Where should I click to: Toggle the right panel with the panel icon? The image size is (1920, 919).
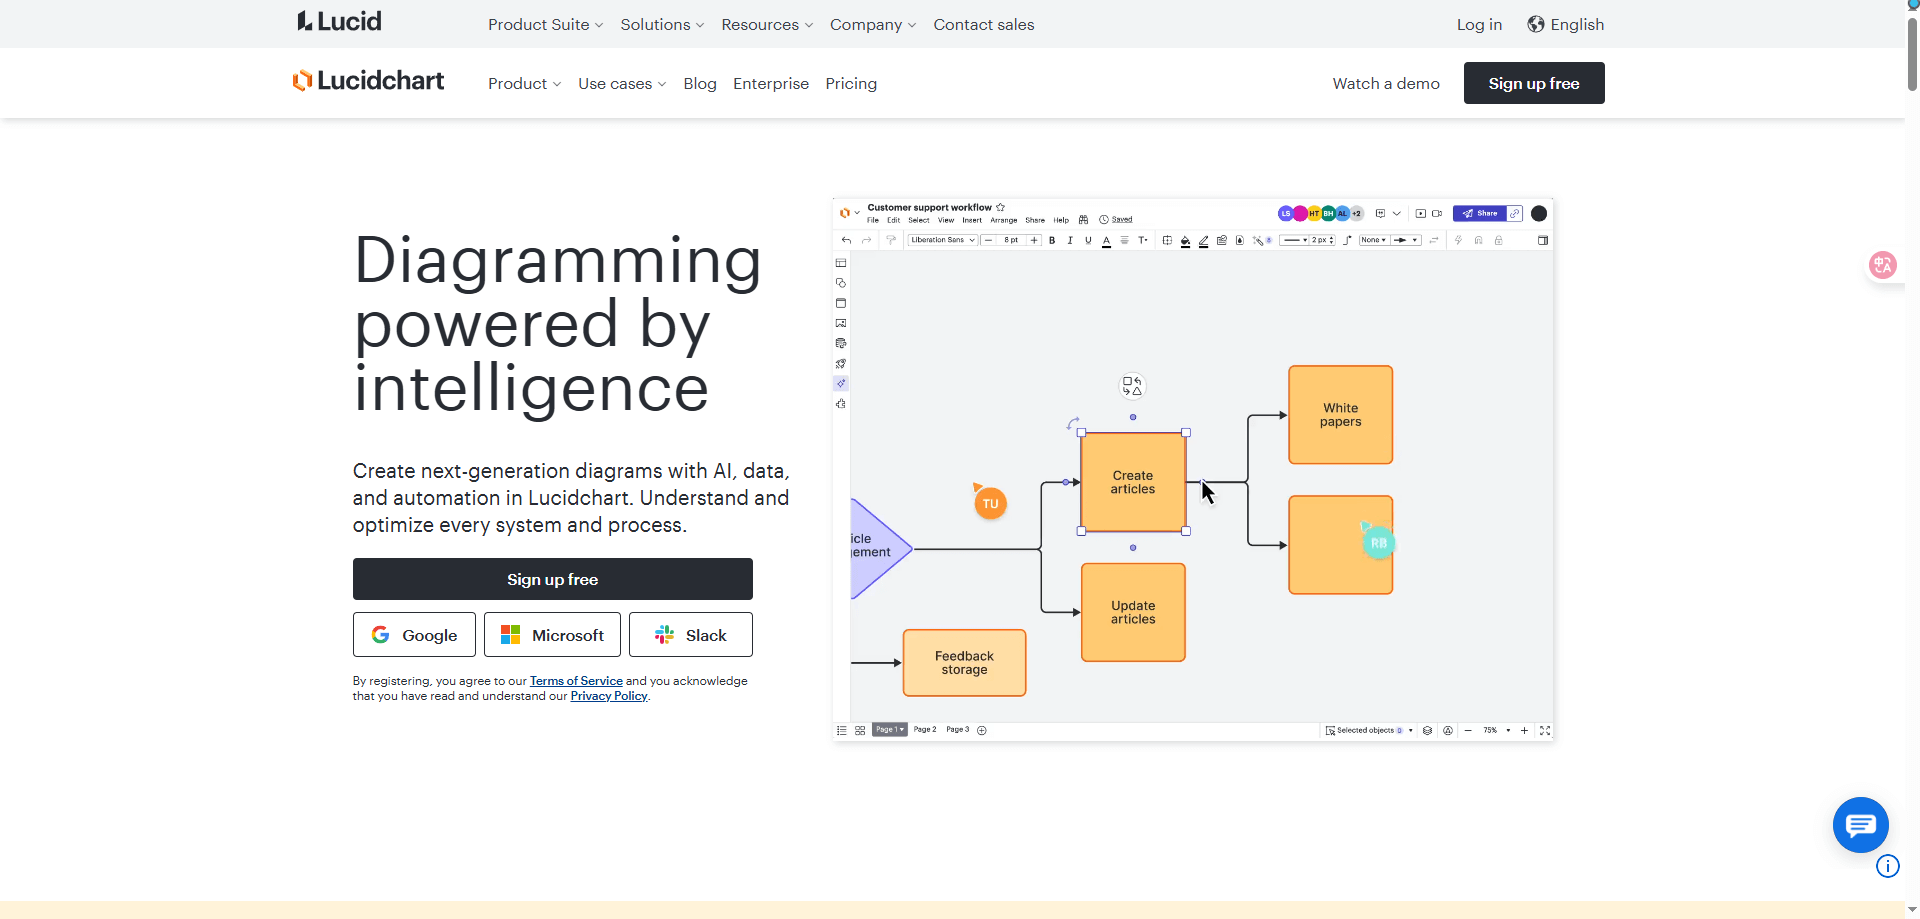1544,240
